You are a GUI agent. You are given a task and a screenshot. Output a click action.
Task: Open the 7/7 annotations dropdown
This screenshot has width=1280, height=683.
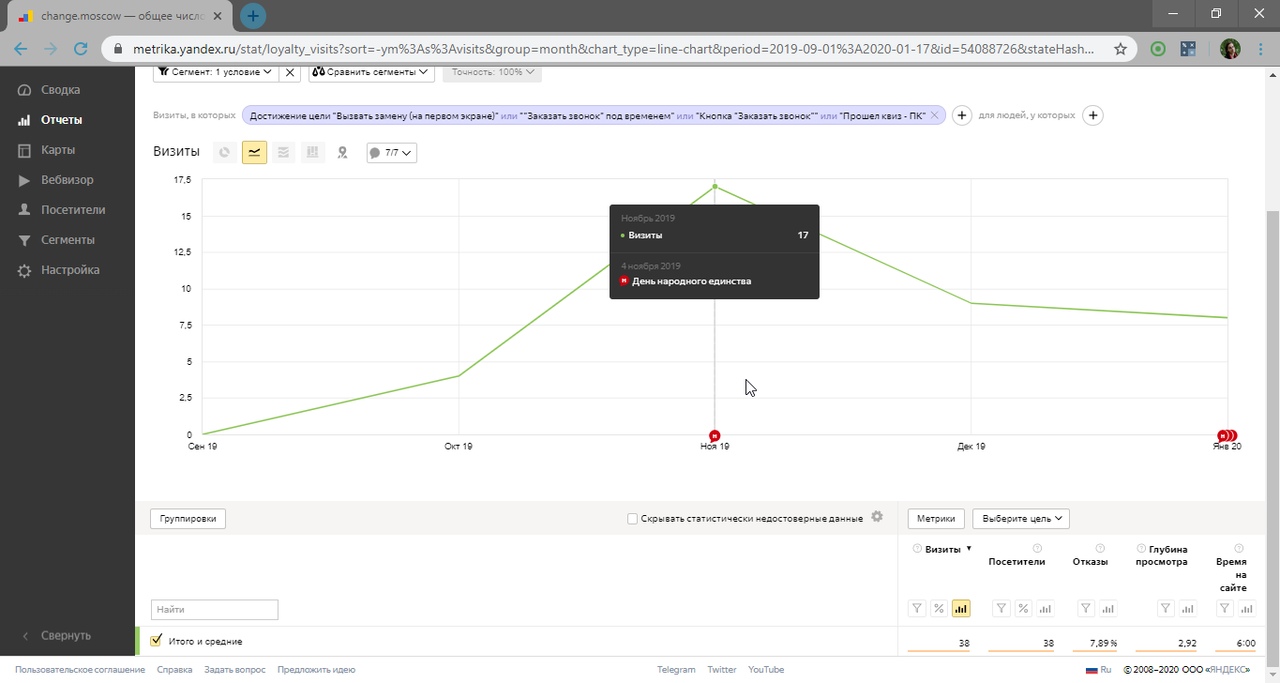pos(391,152)
